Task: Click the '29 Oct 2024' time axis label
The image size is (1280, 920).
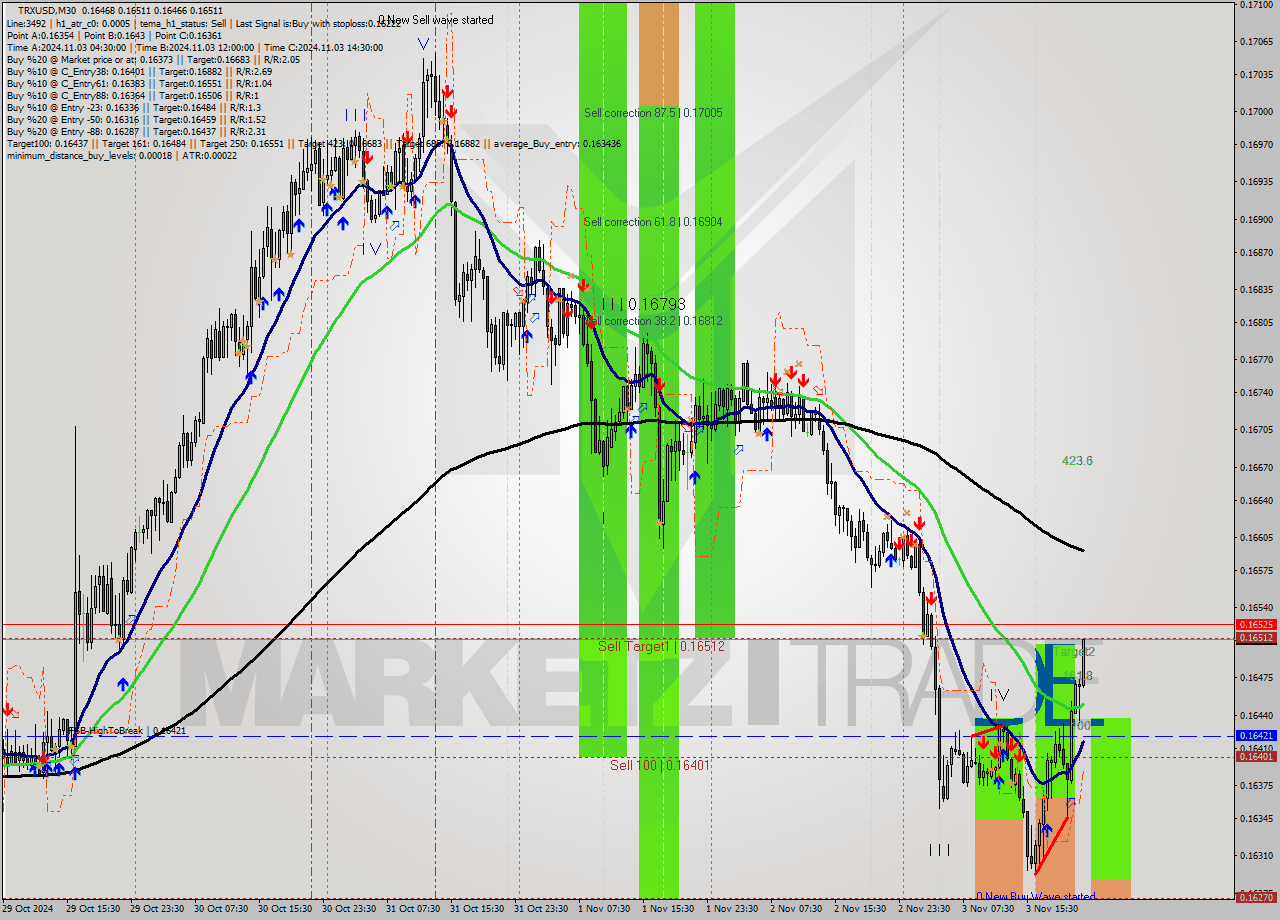Action: (29, 909)
